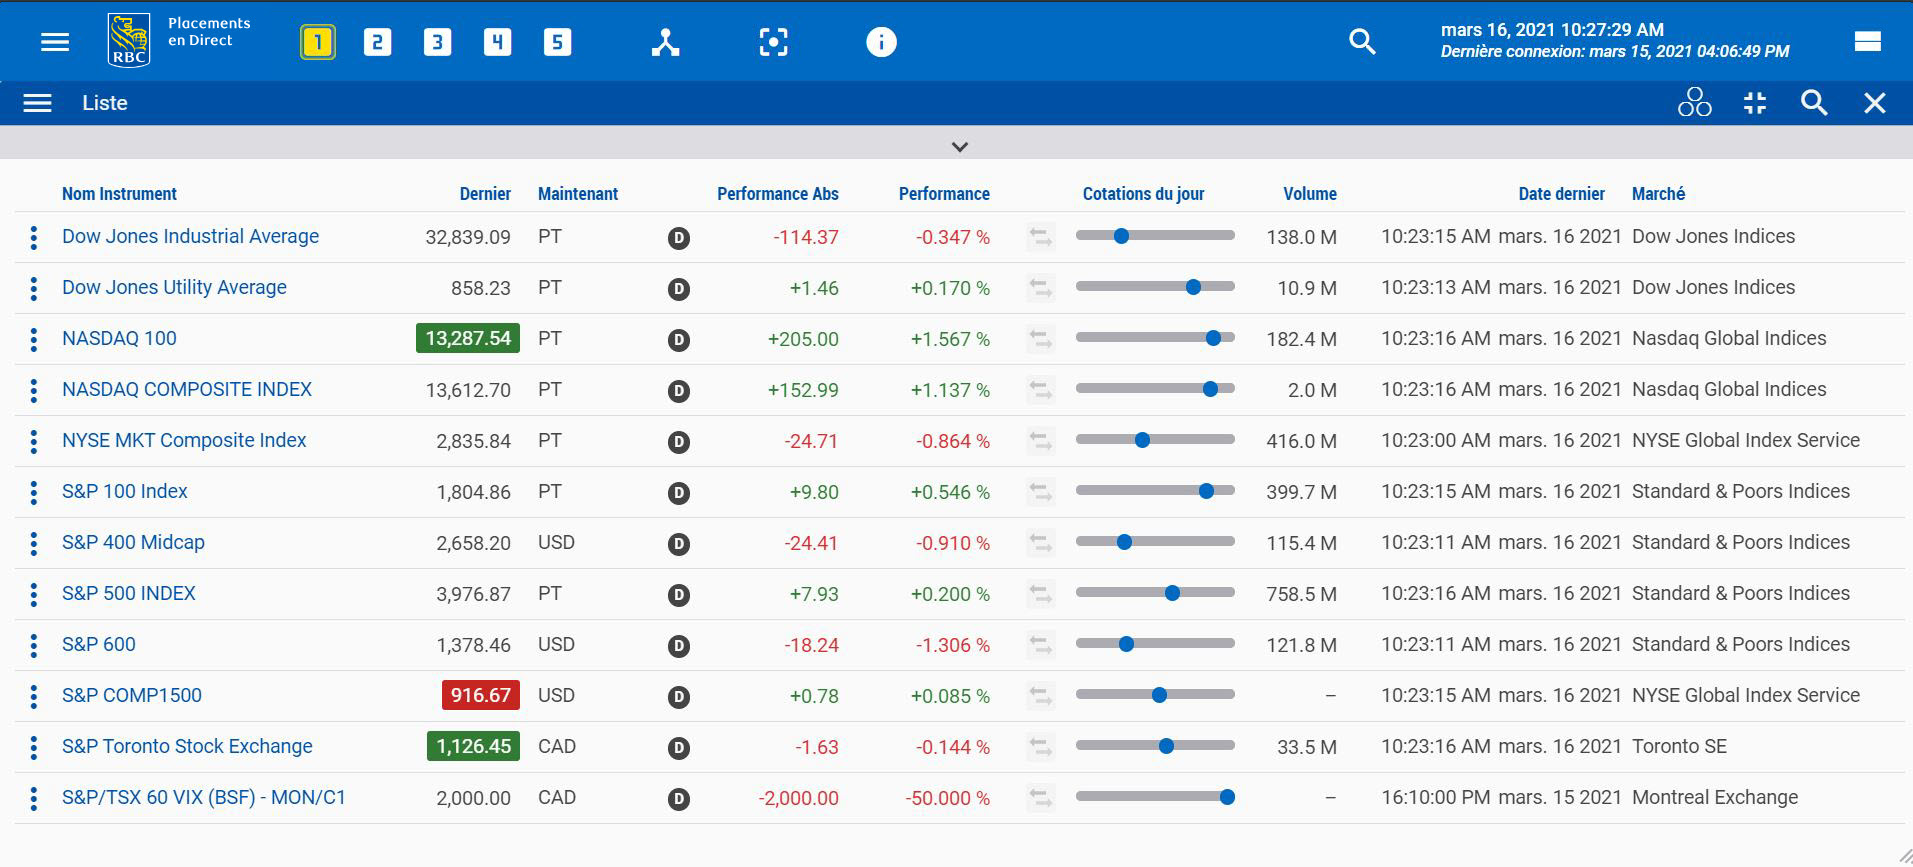
Task: Open the Liste panel hamburger menu
Action: pyautogui.click(x=37, y=103)
